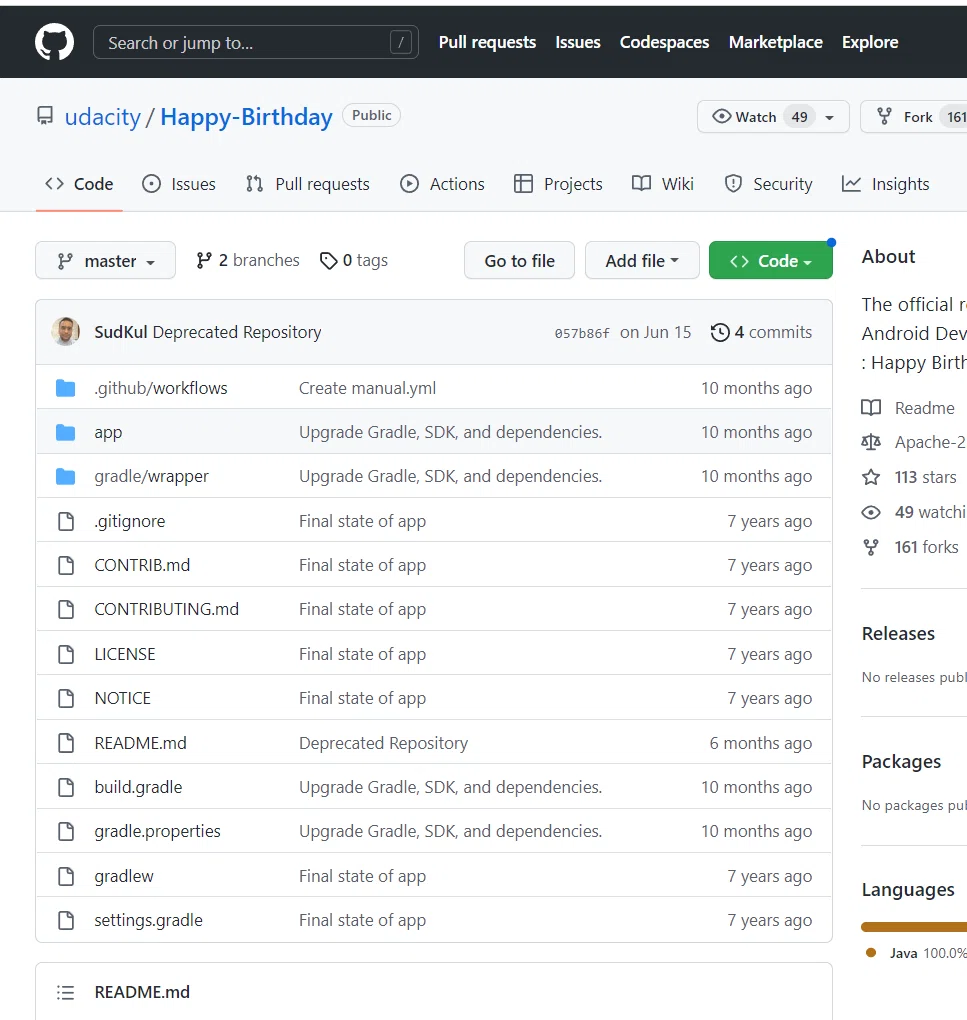This screenshot has height=1020, width=967.
Task: Click the Go to file button
Action: tap(519, 260)
